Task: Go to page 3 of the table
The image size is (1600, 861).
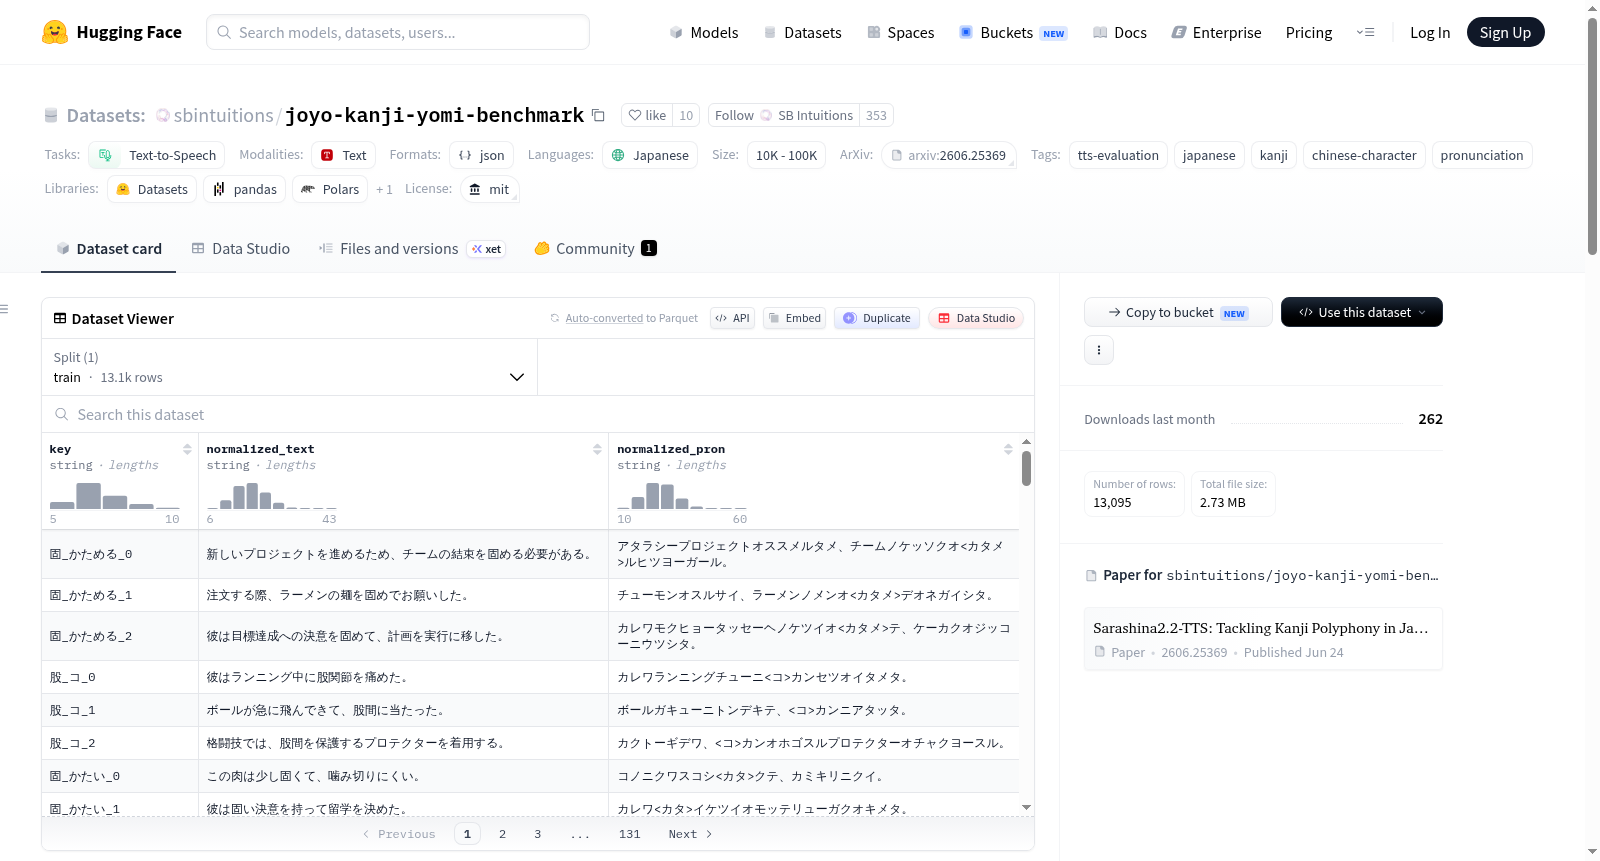Action: tap(537, 834)
